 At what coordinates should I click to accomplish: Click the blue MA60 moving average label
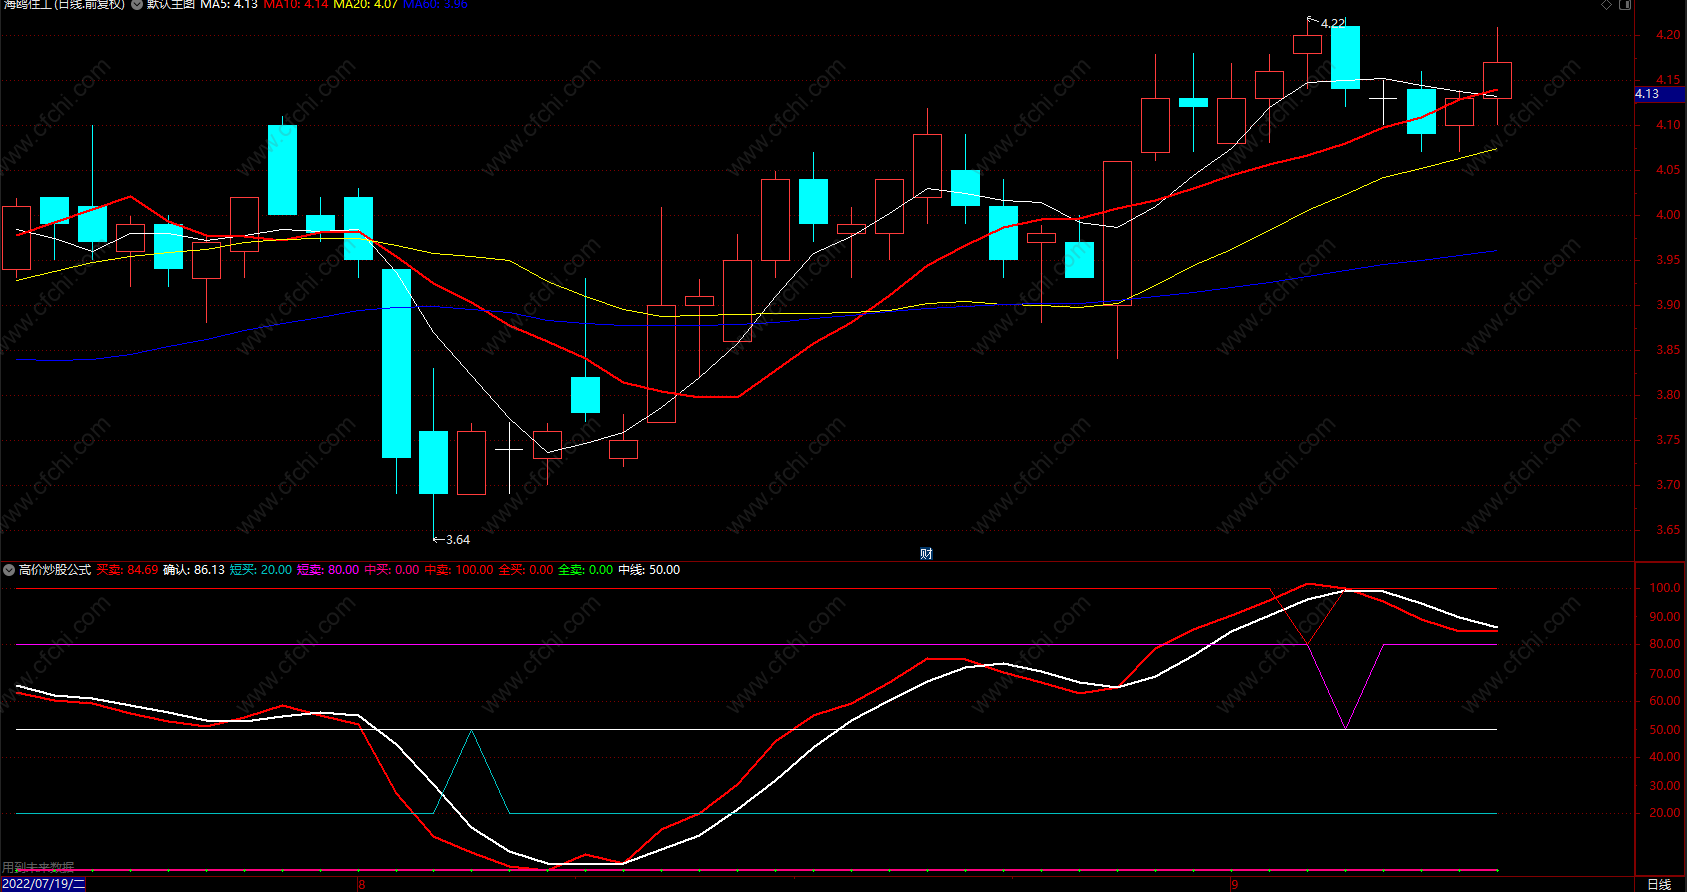pyautogui.click(x=435, y=5)
